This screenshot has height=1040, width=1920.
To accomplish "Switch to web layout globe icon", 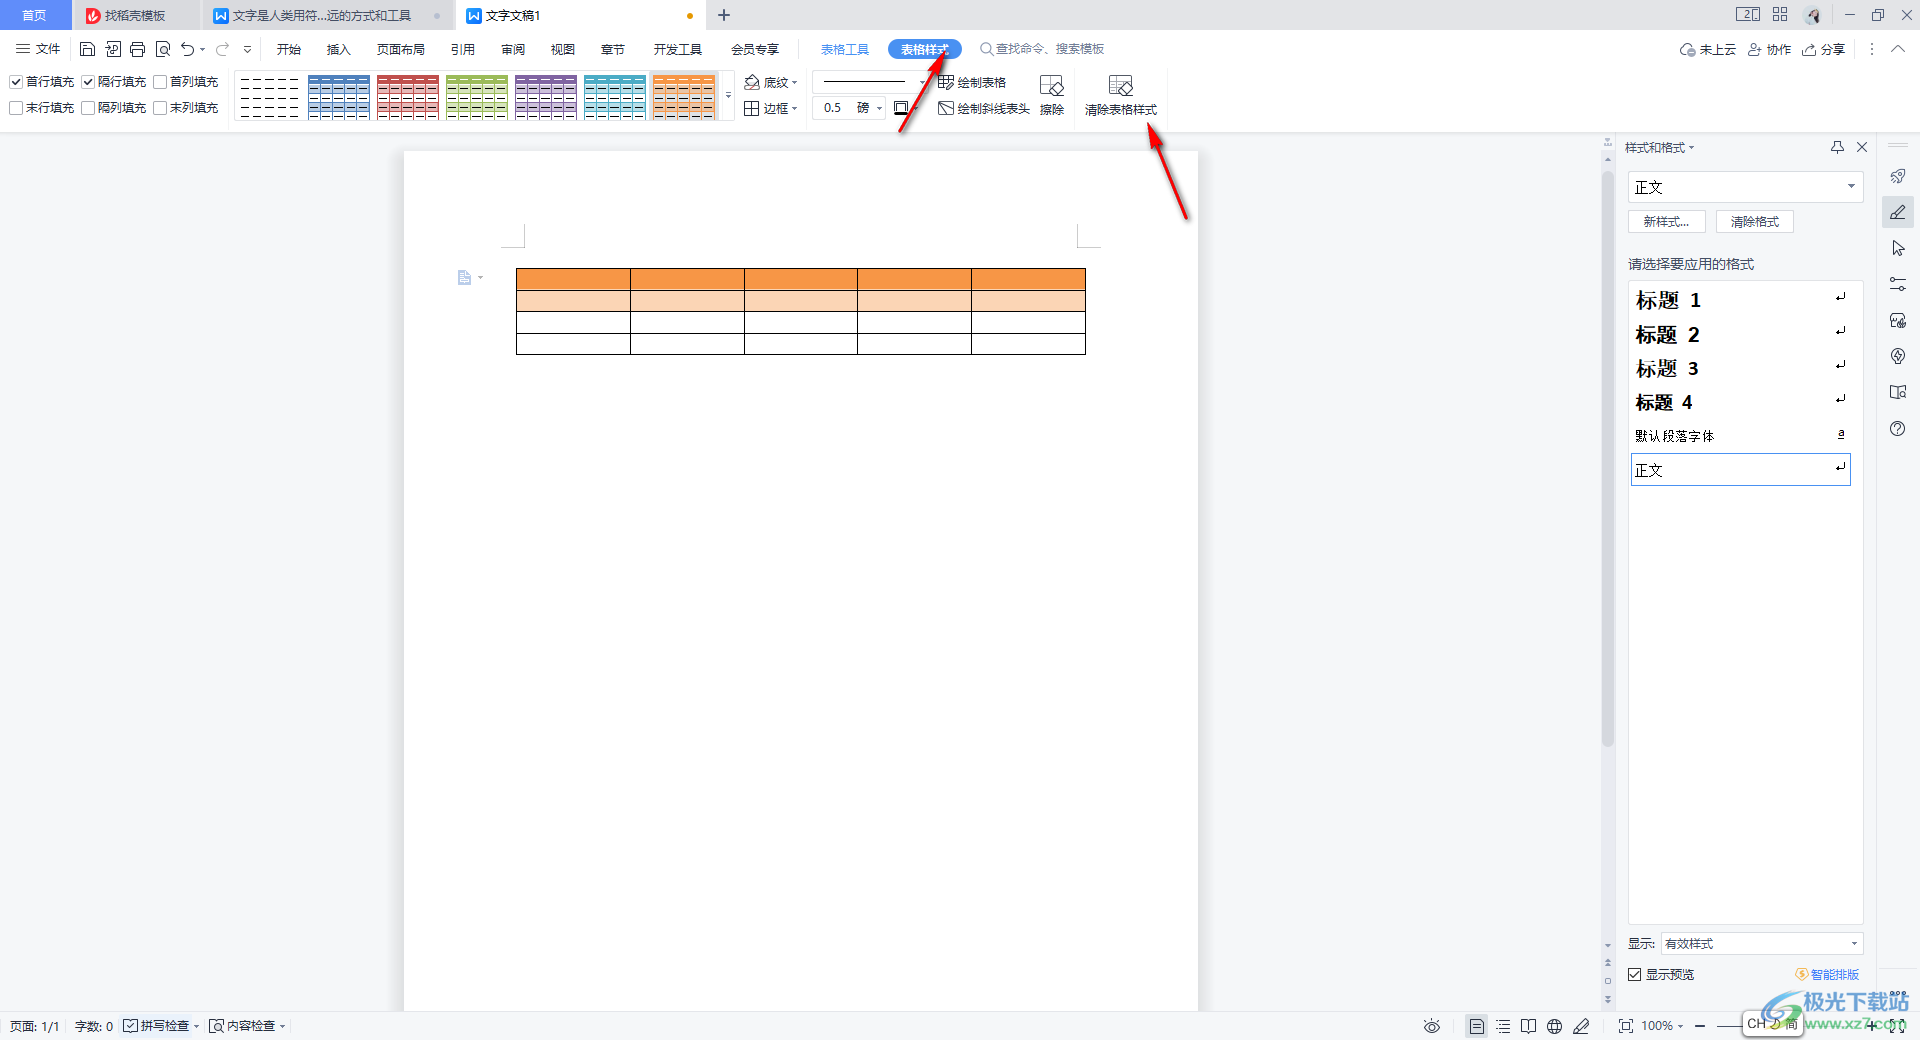I will [1554, 1026].
